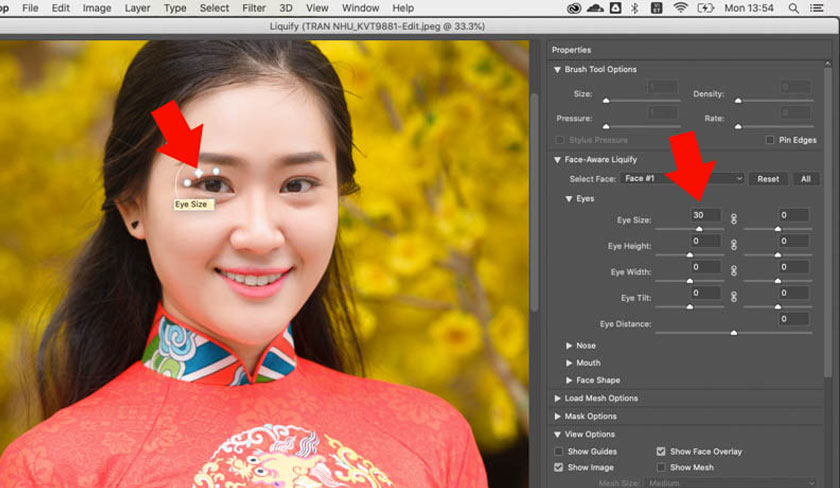
Task: Click the left Eye Tilt value field
Action: [706, 293]
